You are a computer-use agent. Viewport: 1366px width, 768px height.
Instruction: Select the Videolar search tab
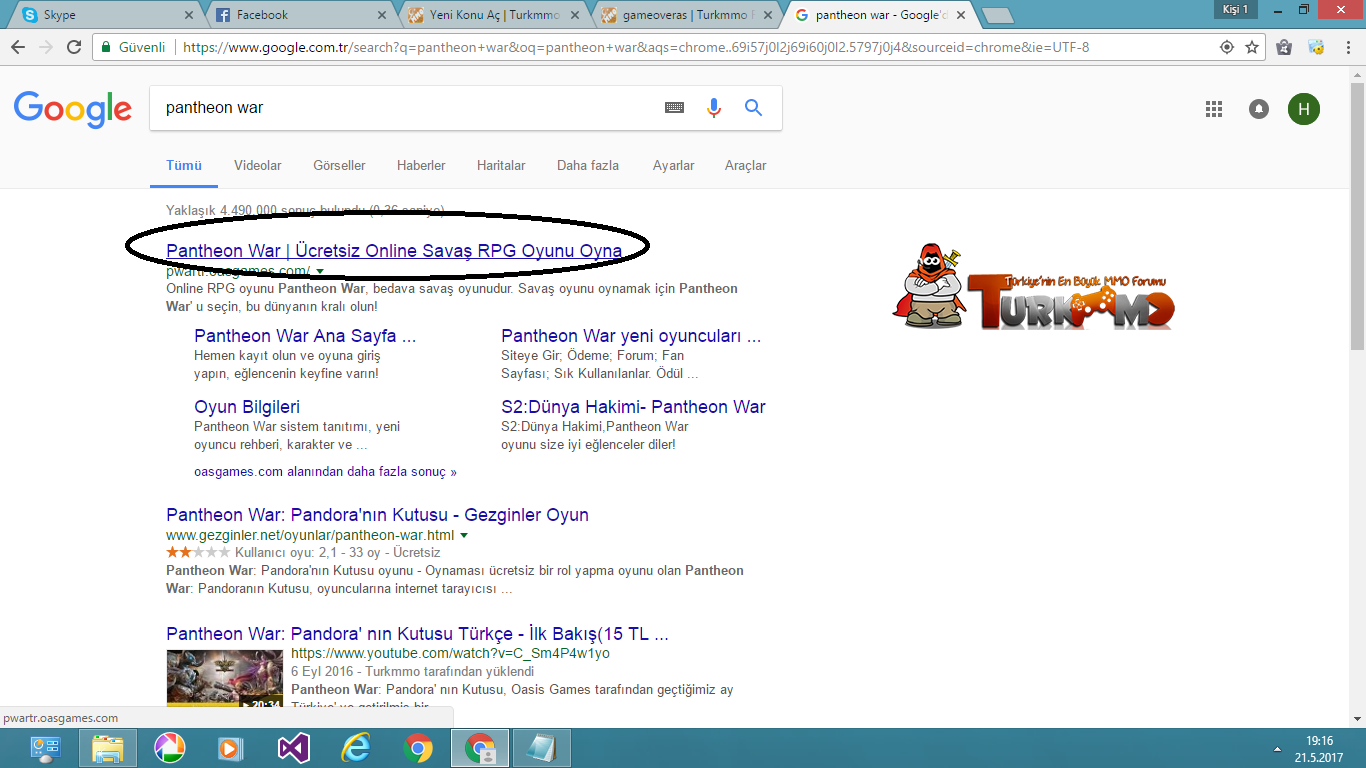pyautogui.click(x=258, y=165)
